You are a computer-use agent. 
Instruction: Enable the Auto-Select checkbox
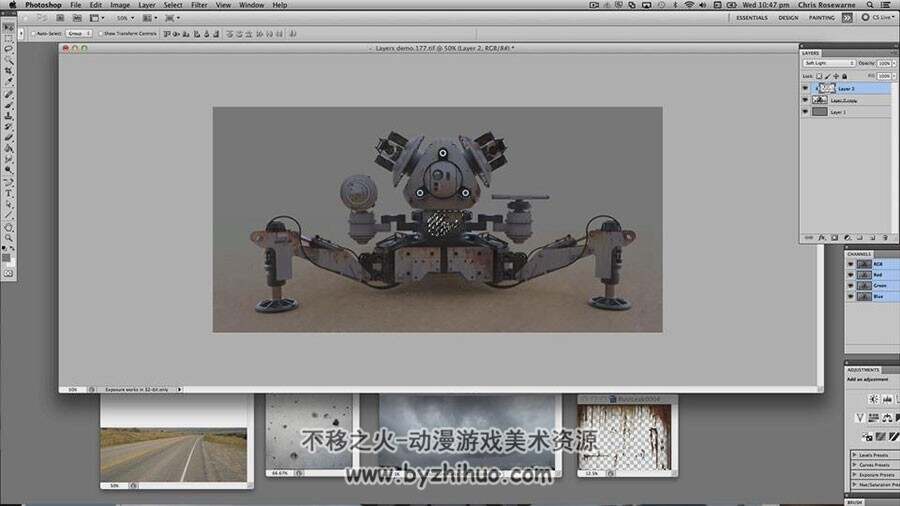pyautogui.click(x=33, y=34)
